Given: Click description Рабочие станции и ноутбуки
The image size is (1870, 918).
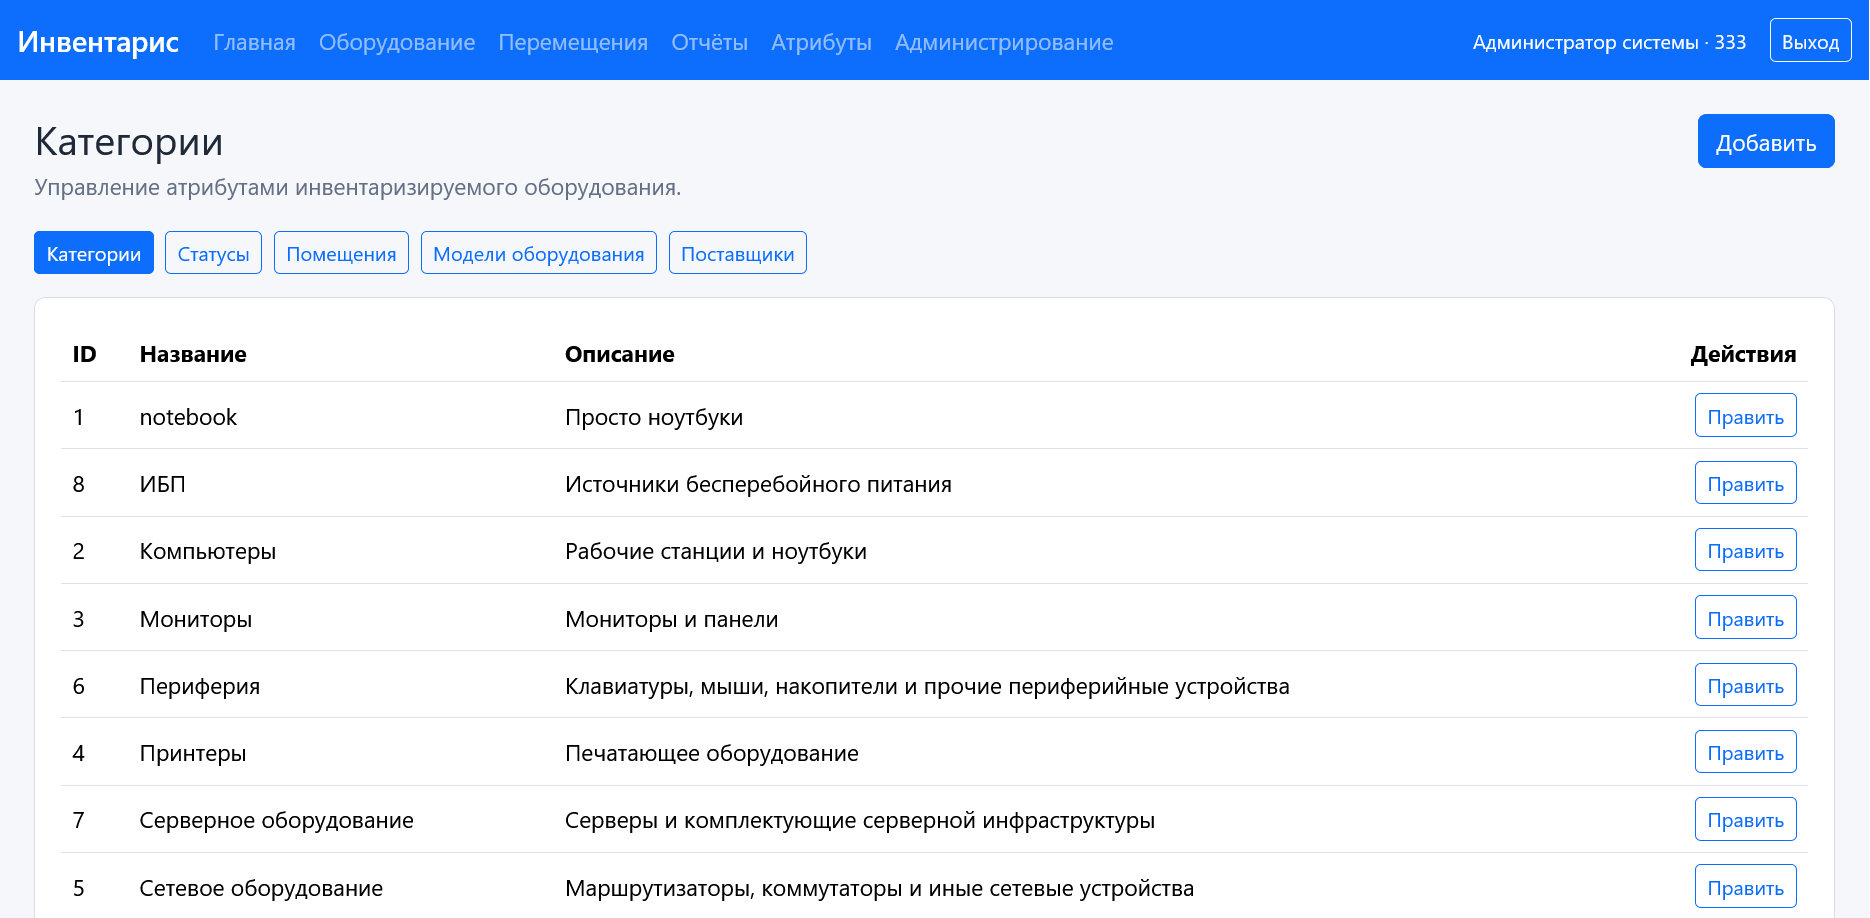Looking at the screenshot, I should [x=716, y=551].
